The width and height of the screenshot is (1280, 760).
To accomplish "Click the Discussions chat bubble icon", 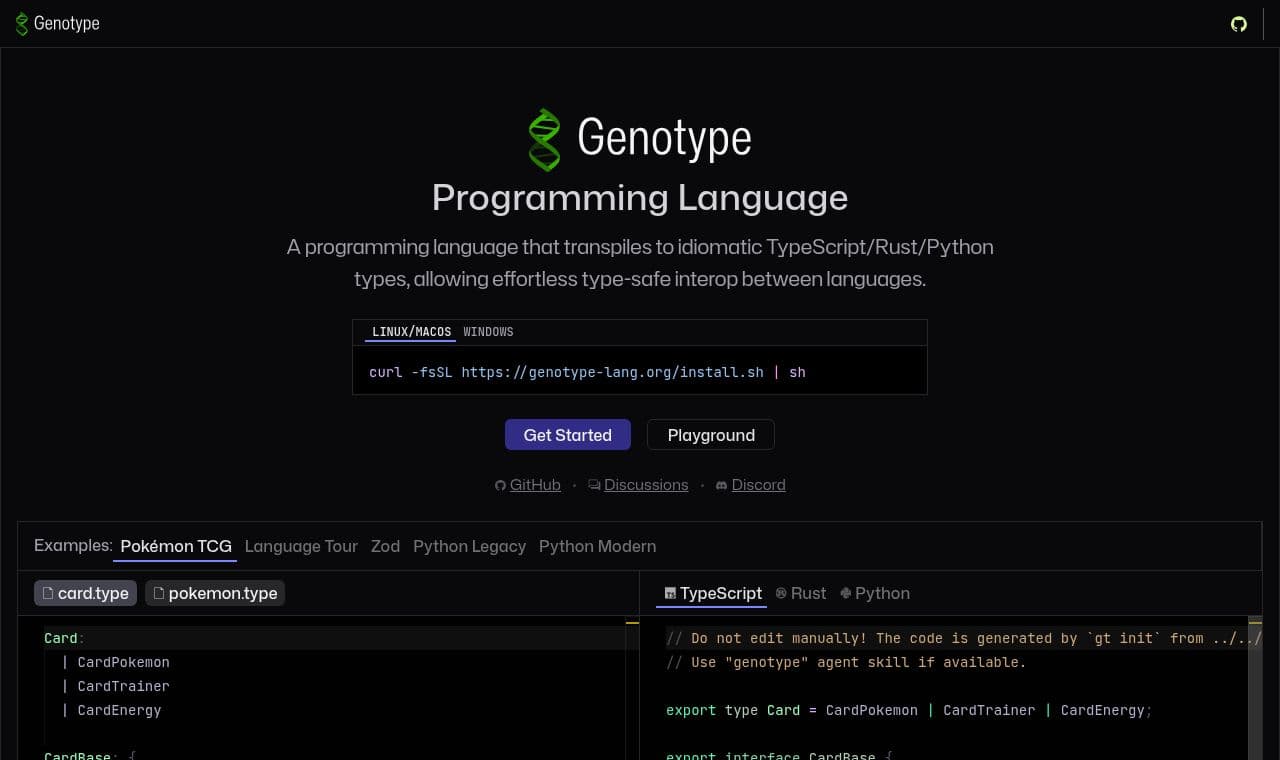I will tap(594, 486).
